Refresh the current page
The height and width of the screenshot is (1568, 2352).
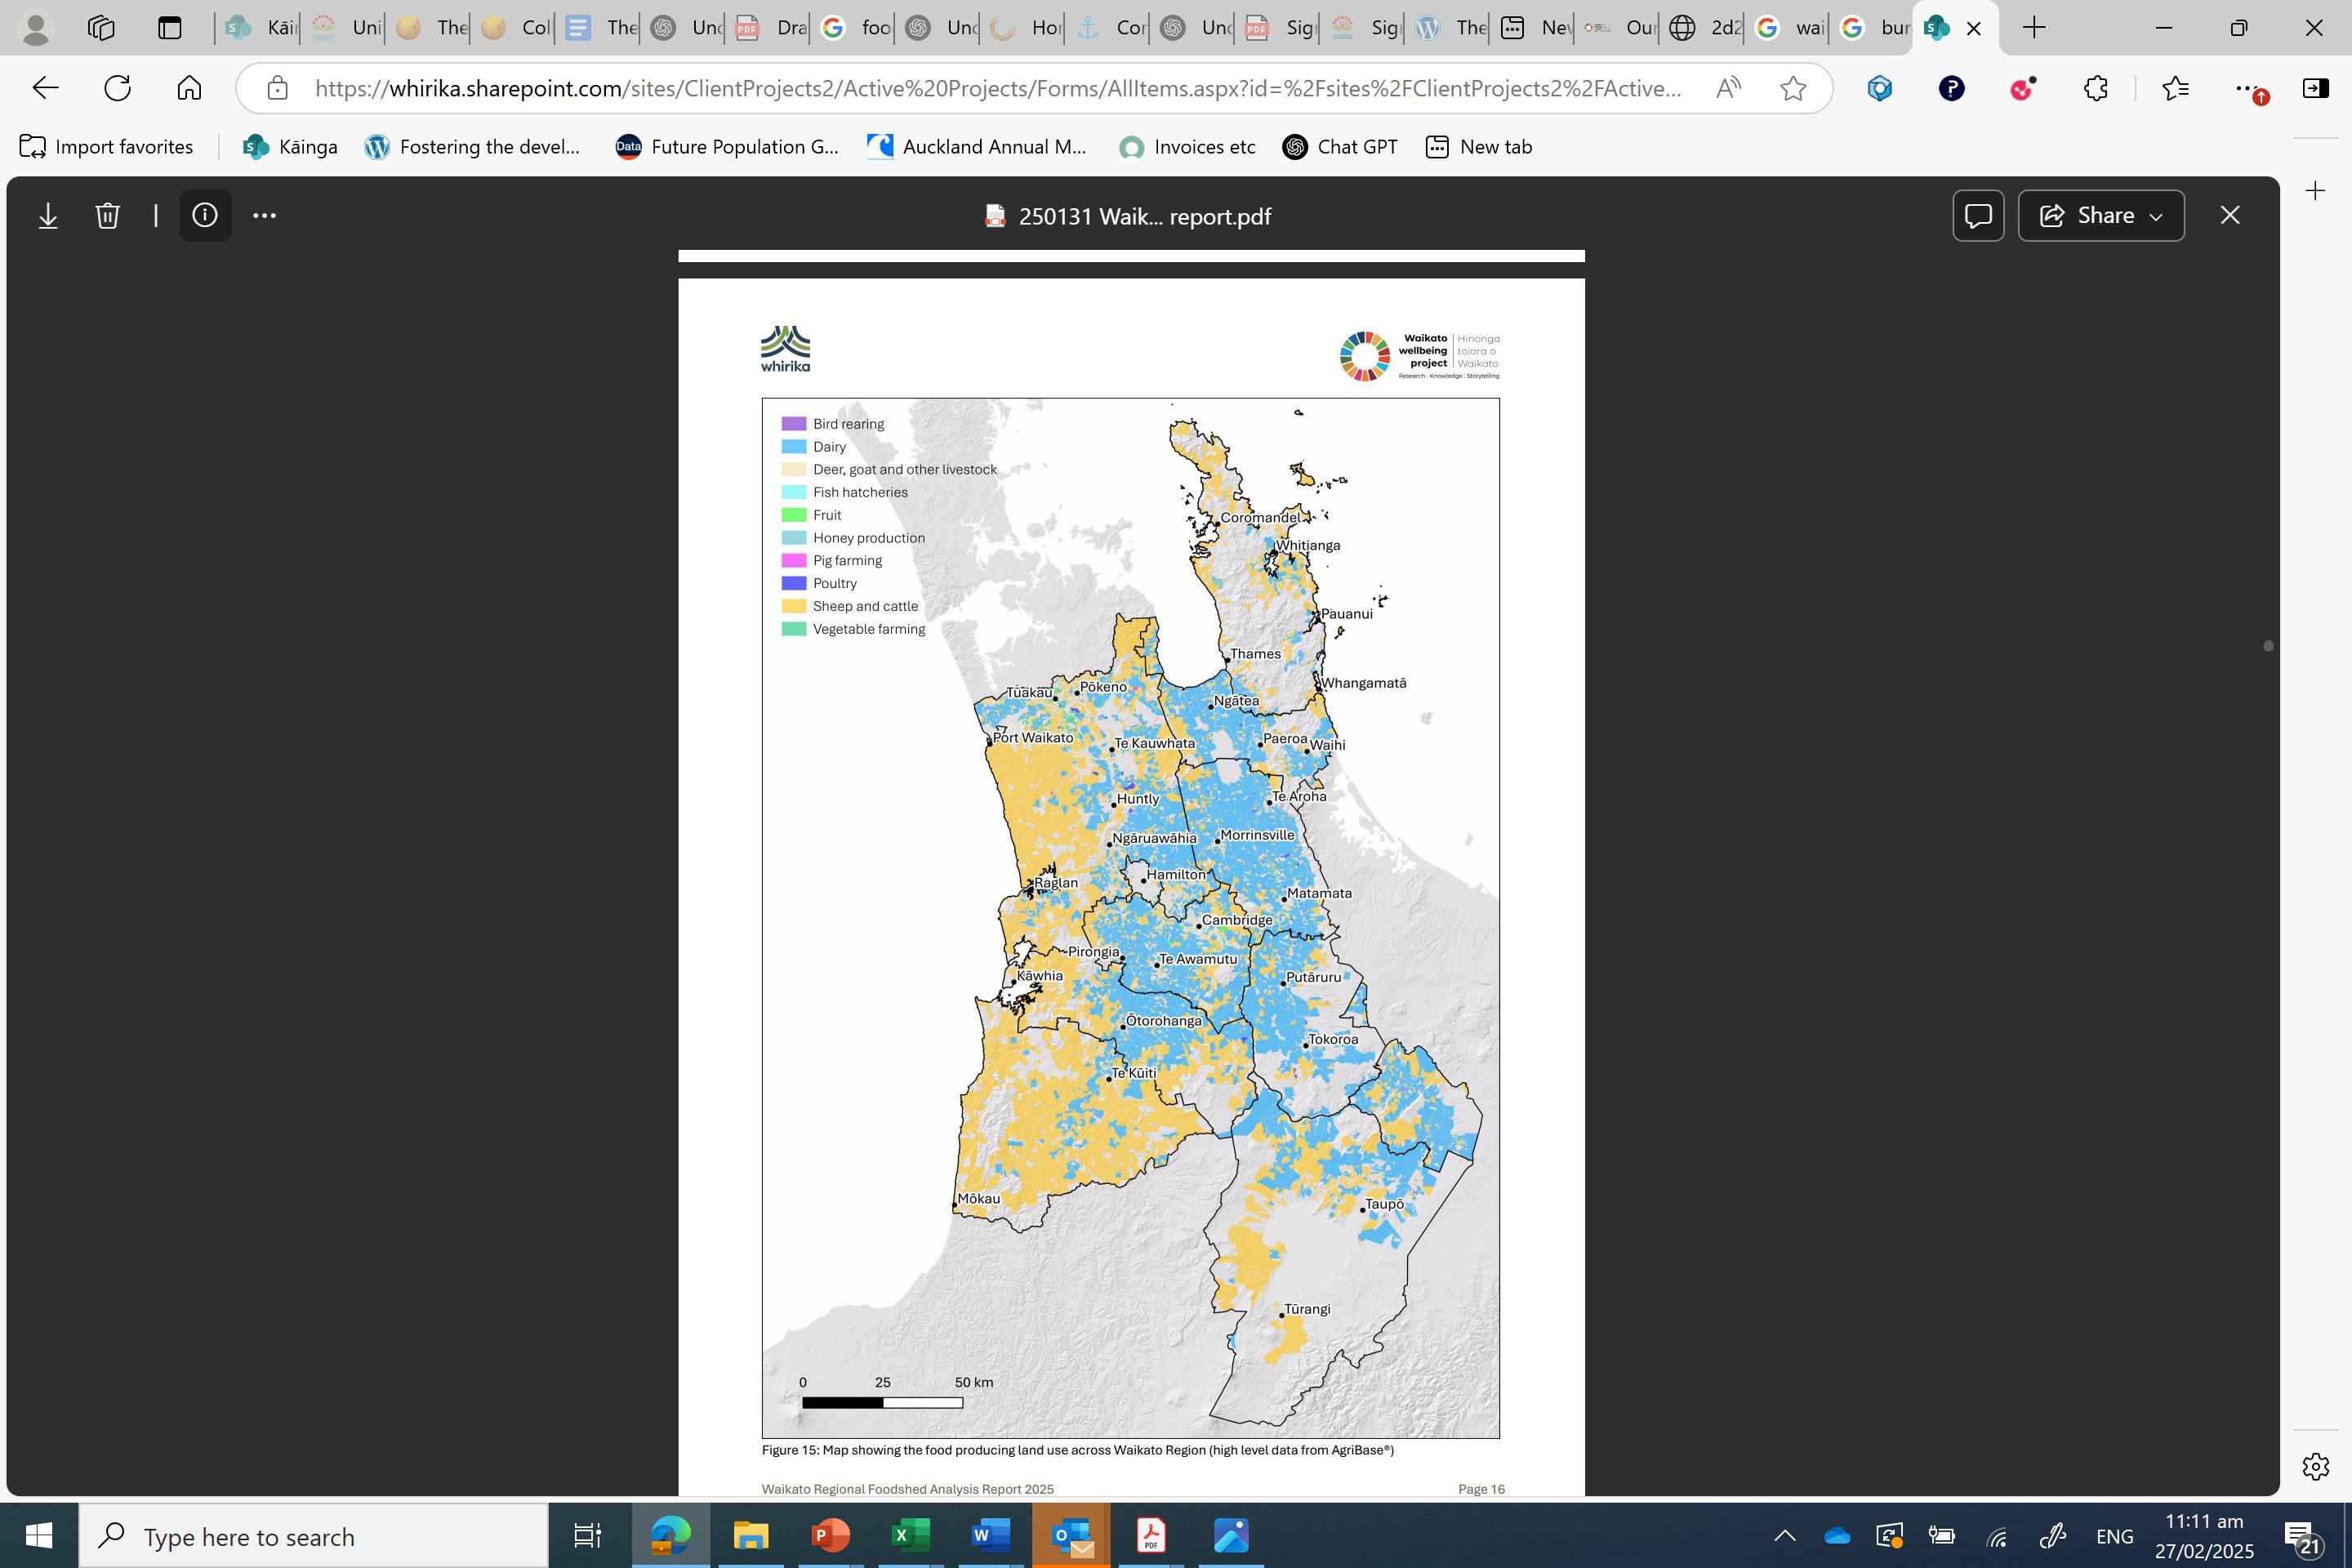(x=118, y=89)
